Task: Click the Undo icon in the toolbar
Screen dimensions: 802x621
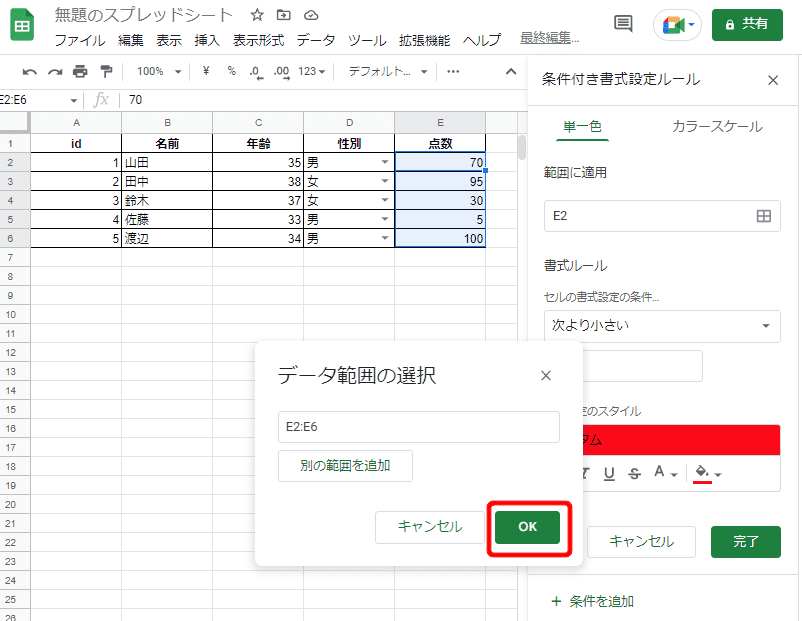Action: [x=29, y=71]
